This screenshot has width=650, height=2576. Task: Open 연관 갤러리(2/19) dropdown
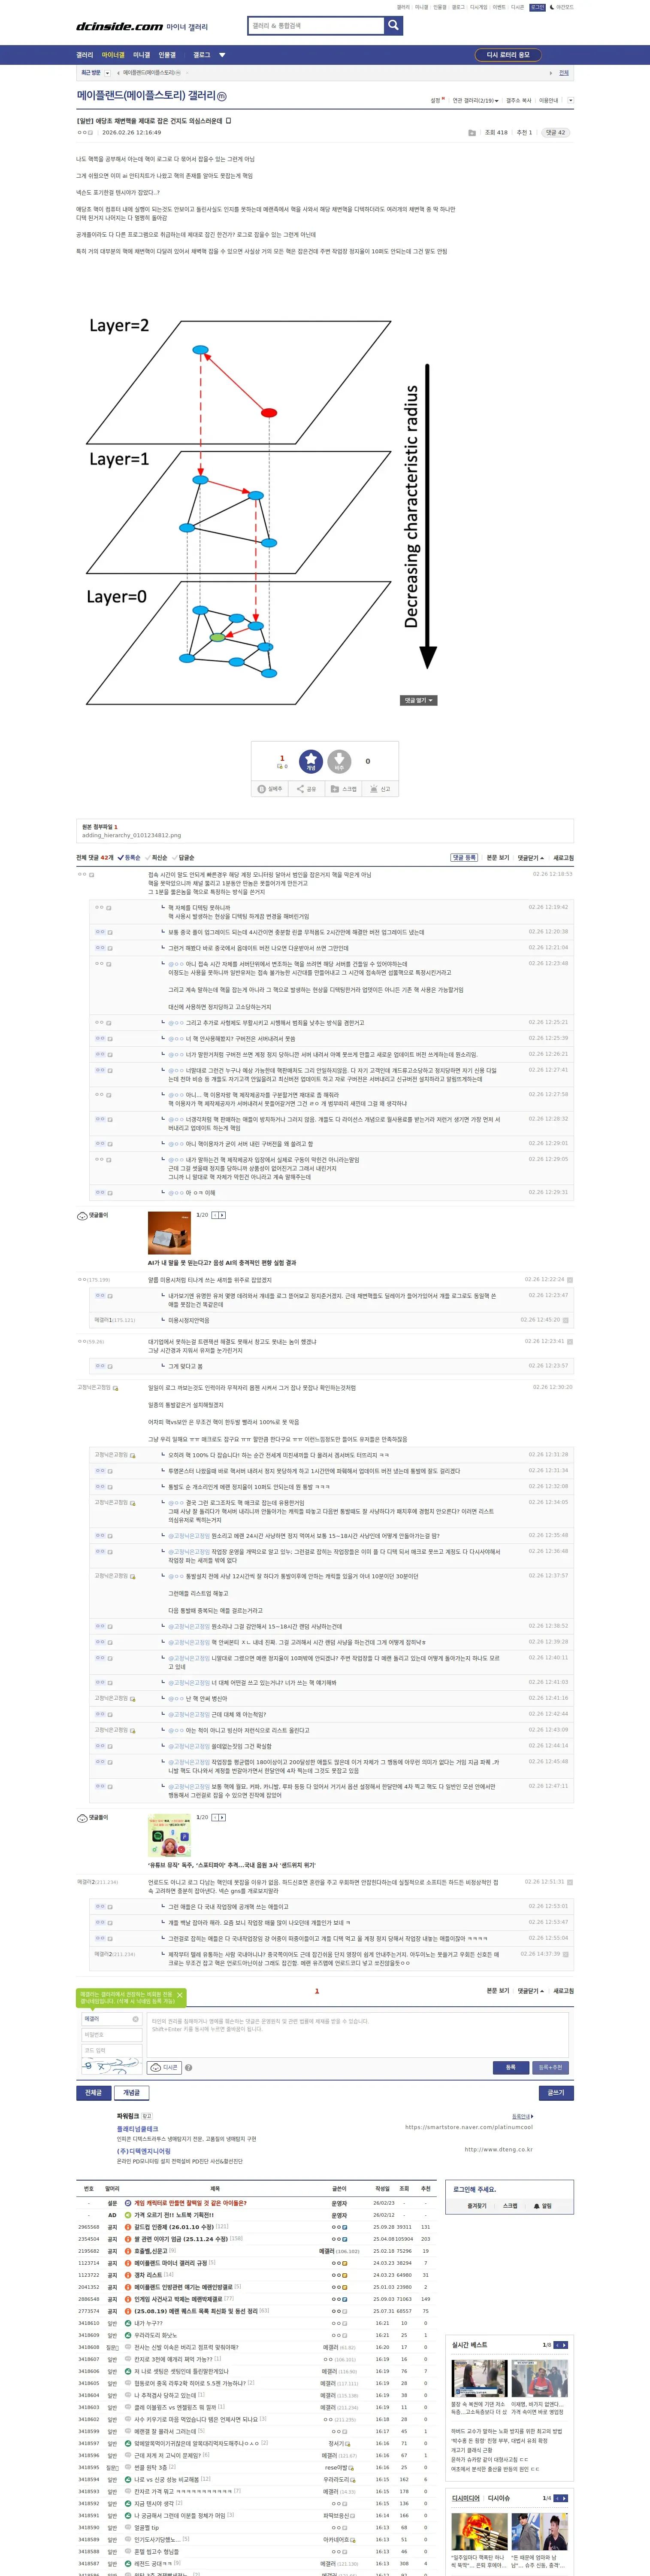[475, 100]
